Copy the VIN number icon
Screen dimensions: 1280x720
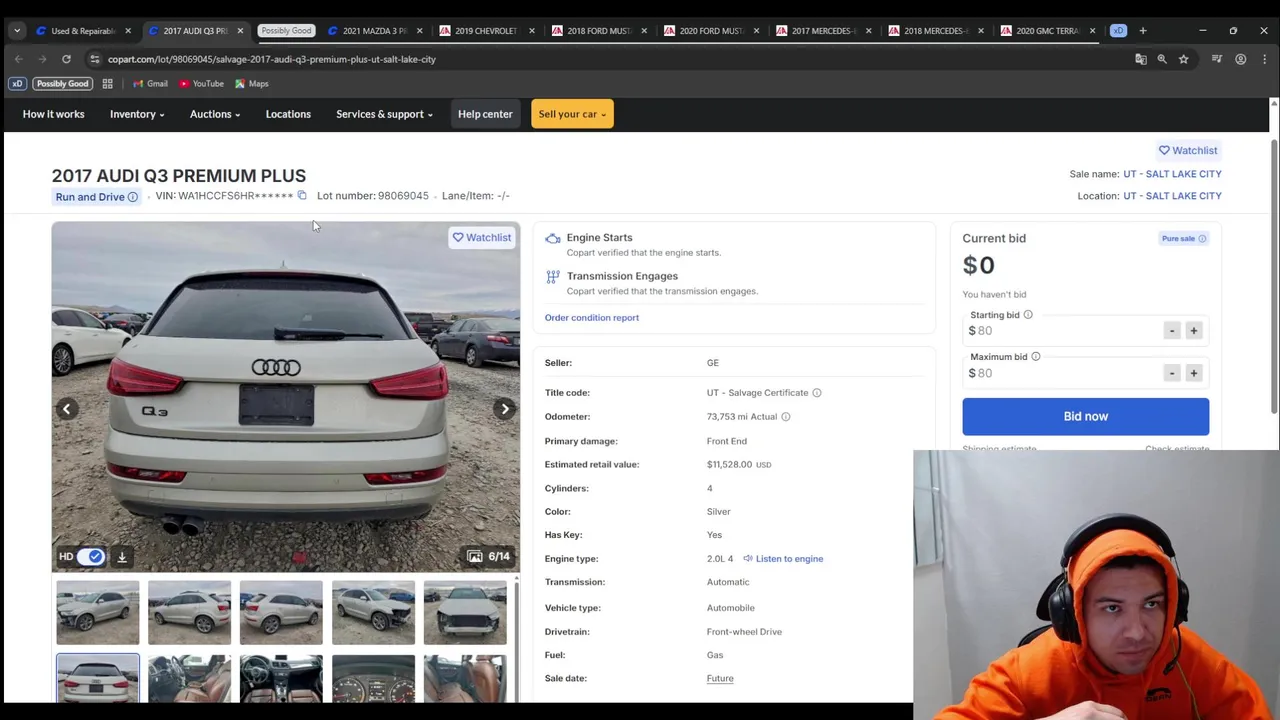click(x=302, y=196)
